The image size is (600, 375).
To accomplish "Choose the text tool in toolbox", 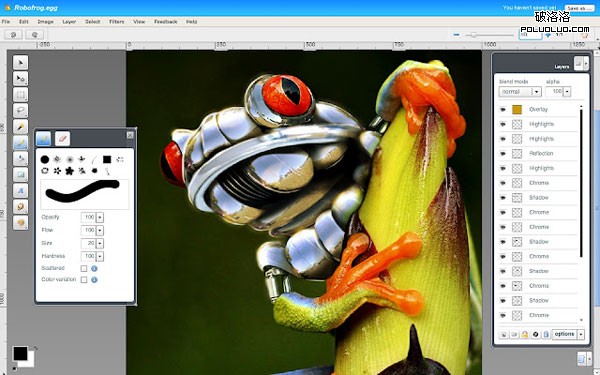I will tap(20, 191).
